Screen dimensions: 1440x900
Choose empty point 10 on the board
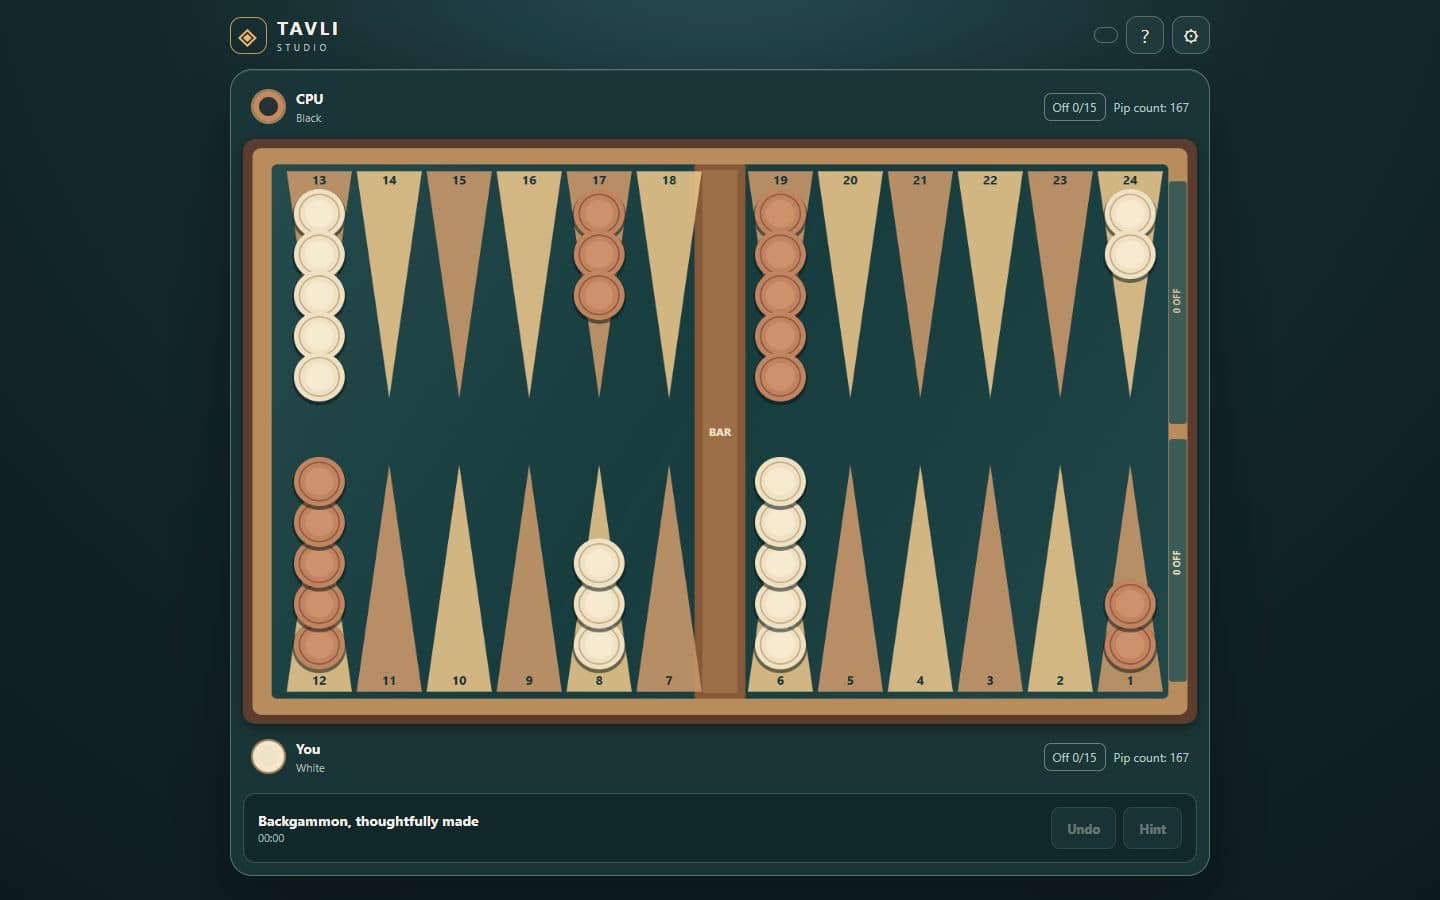pyautogui.click(x=459, y=580)
